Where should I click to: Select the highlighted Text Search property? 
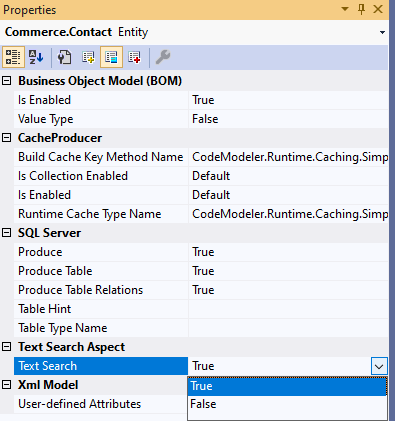(101, 366)
